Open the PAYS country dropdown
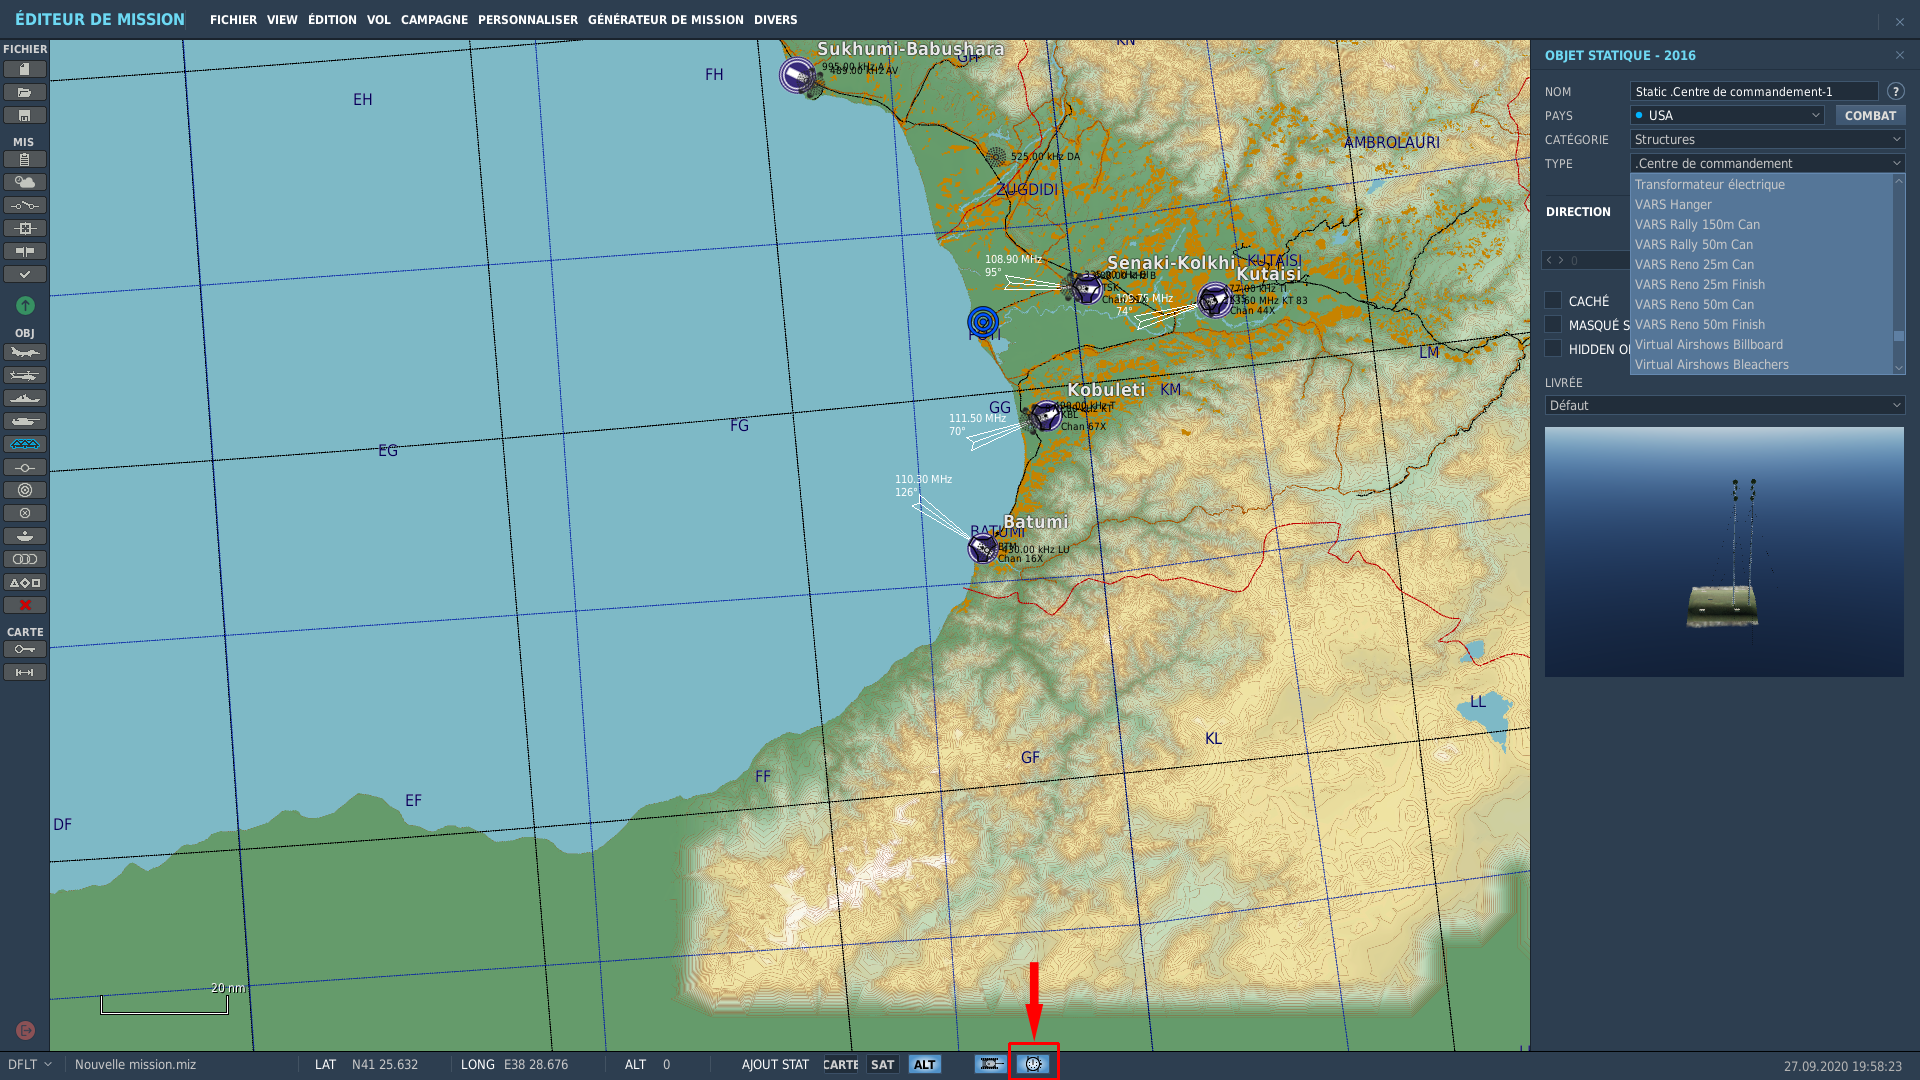This screenshot has width=1920, height=1080. click(1727, 116)
